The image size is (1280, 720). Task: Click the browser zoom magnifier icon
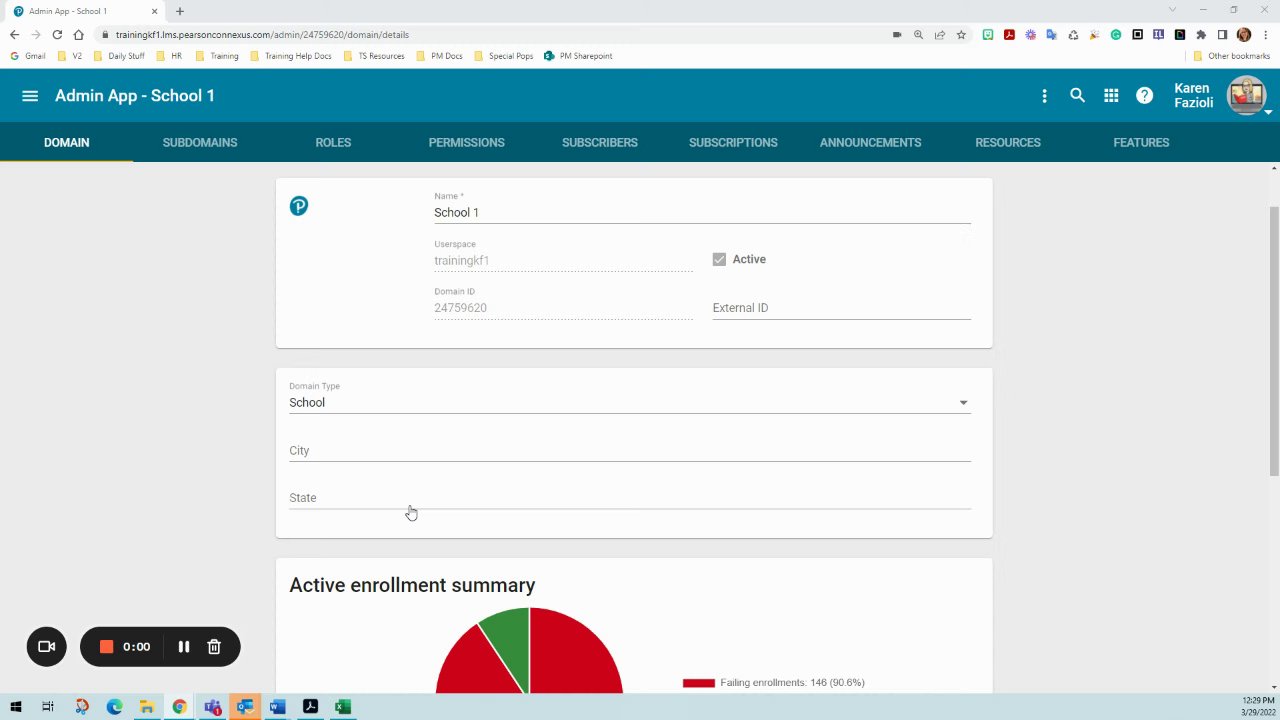(x=918, y=34)
